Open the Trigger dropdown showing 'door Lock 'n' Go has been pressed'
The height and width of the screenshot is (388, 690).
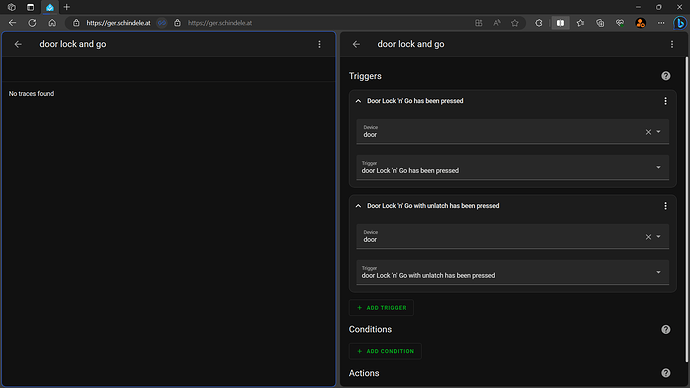(512, 167)
